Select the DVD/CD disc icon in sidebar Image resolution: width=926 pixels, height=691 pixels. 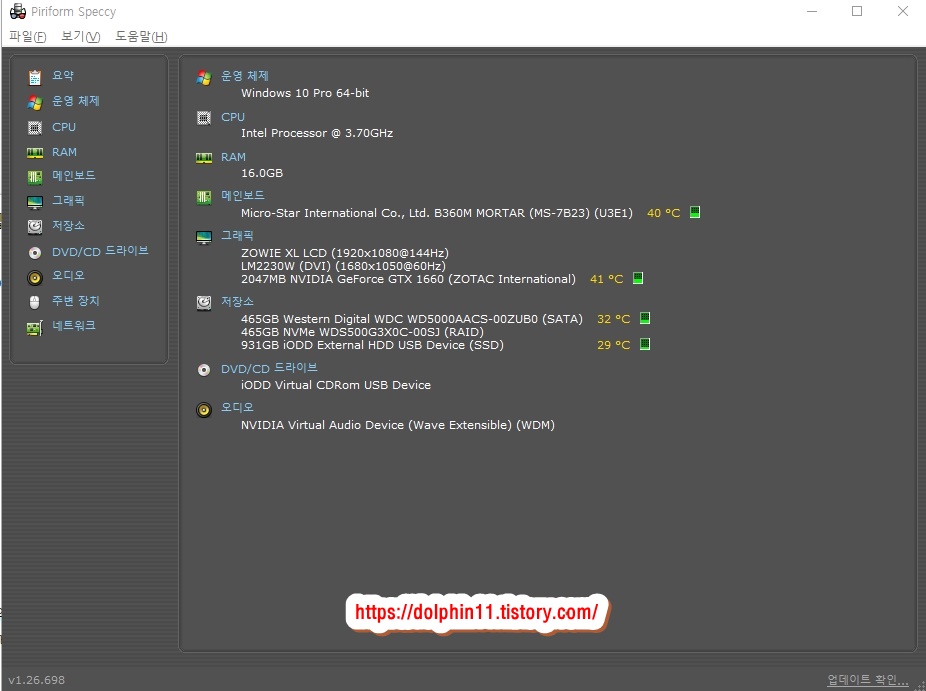point(35,253)
